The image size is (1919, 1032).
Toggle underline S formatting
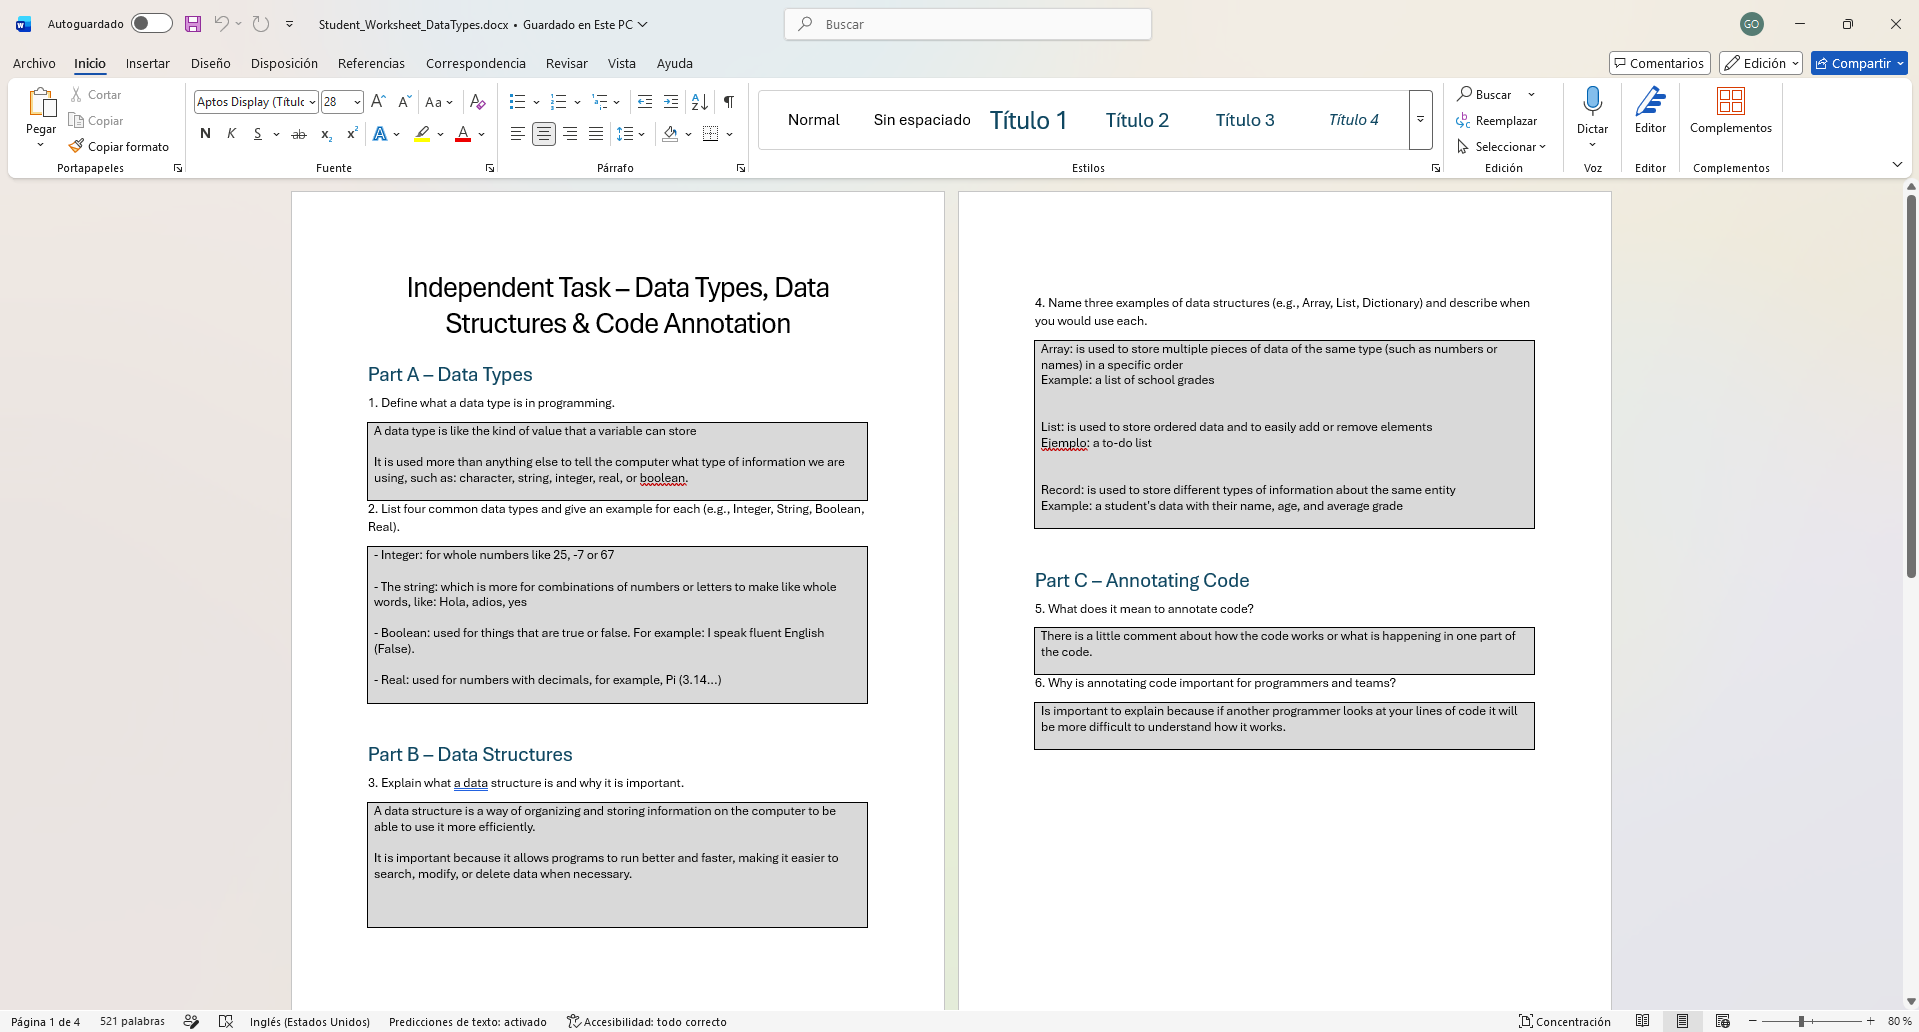(257, 134)
